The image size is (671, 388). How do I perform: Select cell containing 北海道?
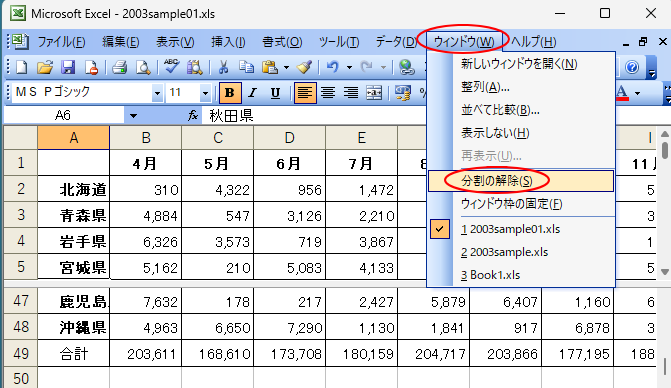click(x=74, y=189)
